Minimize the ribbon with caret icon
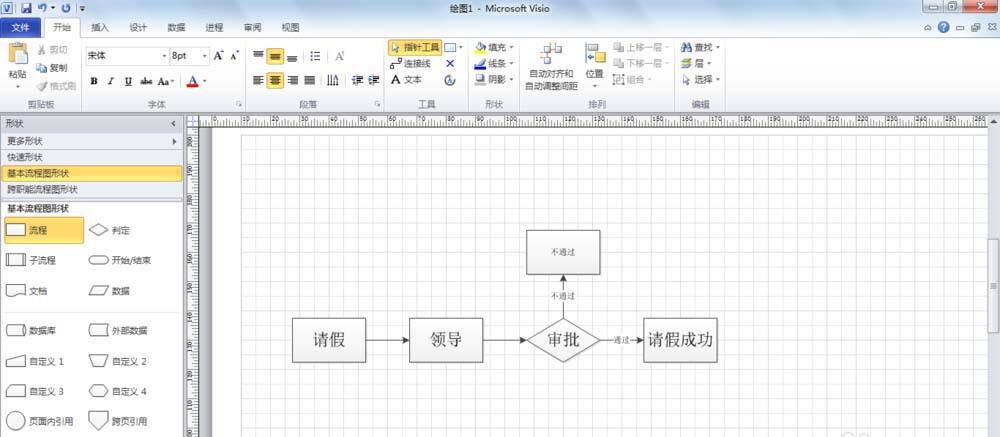This screenshot has width=1000, height=437. pyautogui.click(x=929, y=27)
